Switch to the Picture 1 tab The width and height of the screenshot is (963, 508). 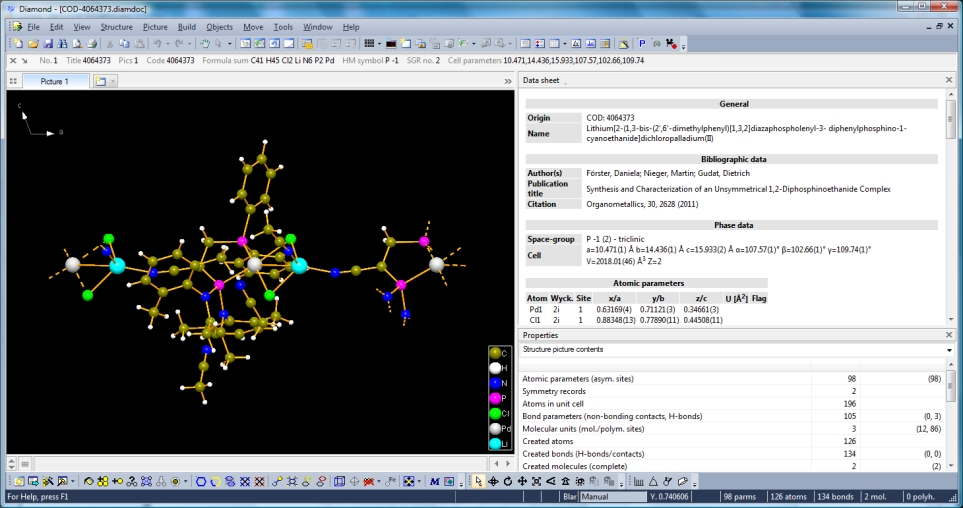tap(54, 81)
